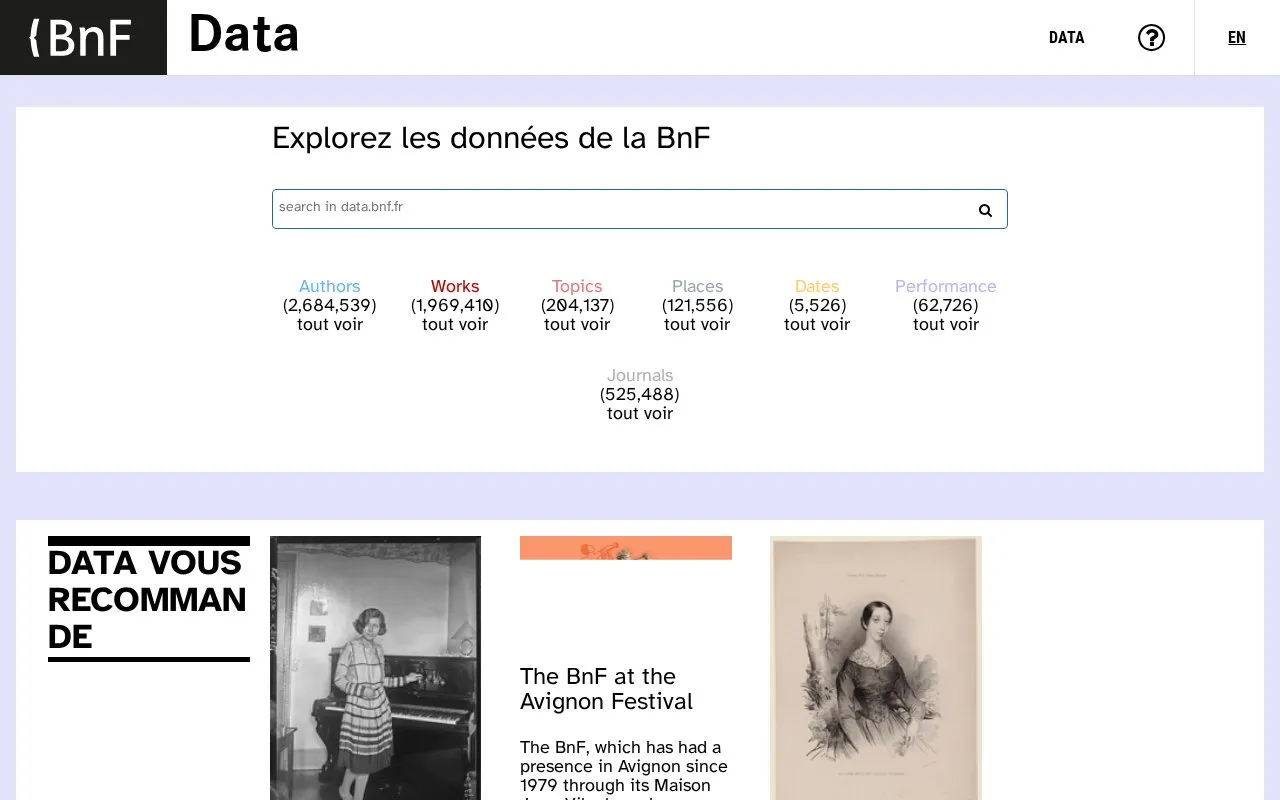The width and height of the screenshot is (1280, 800).
Task: Open the Dates category link
Action: [x=817, y=286]
